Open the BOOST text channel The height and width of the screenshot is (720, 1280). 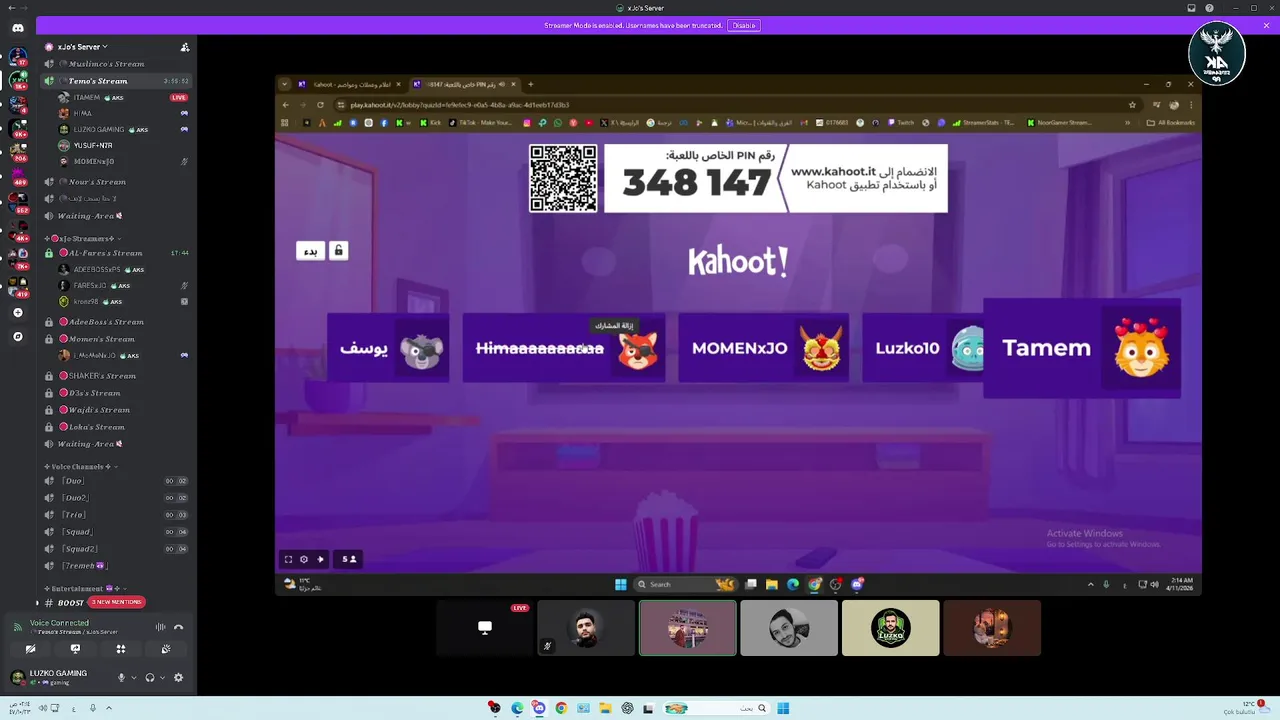tap(70, 603)
